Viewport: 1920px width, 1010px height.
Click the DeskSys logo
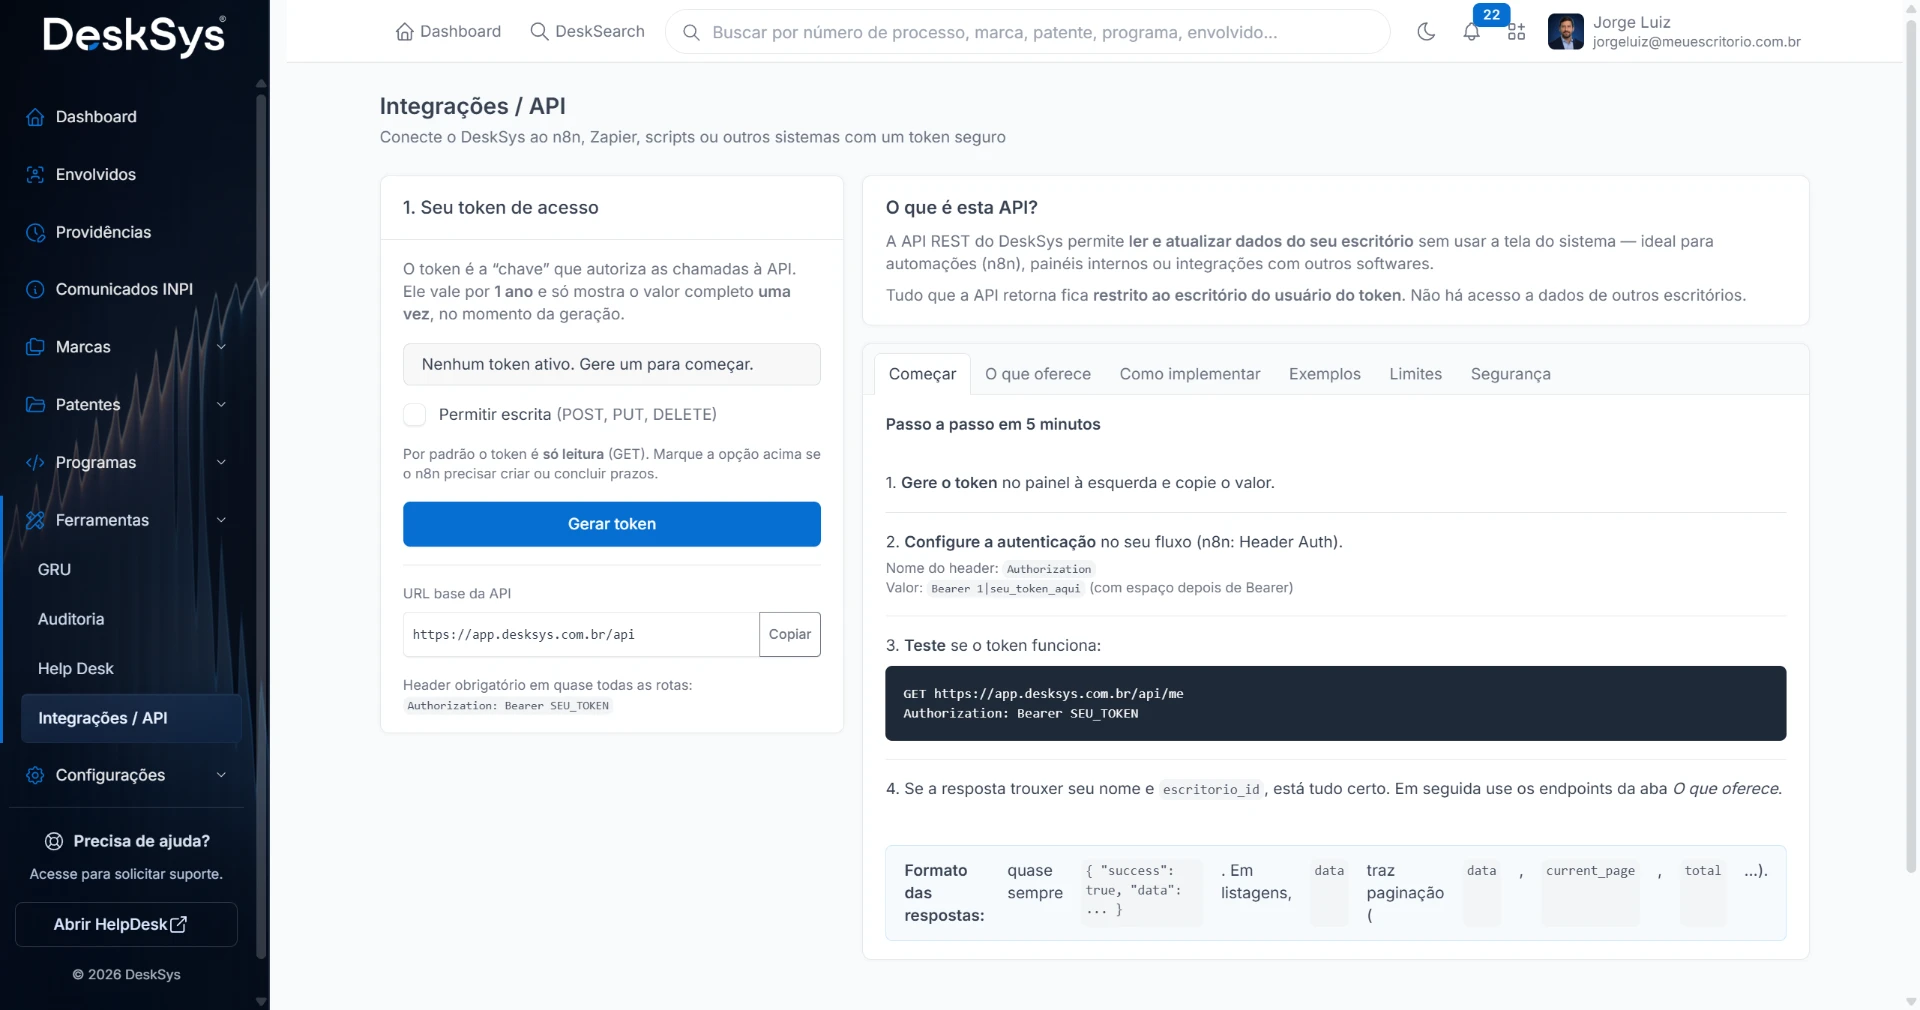click(x=135, y=36)
